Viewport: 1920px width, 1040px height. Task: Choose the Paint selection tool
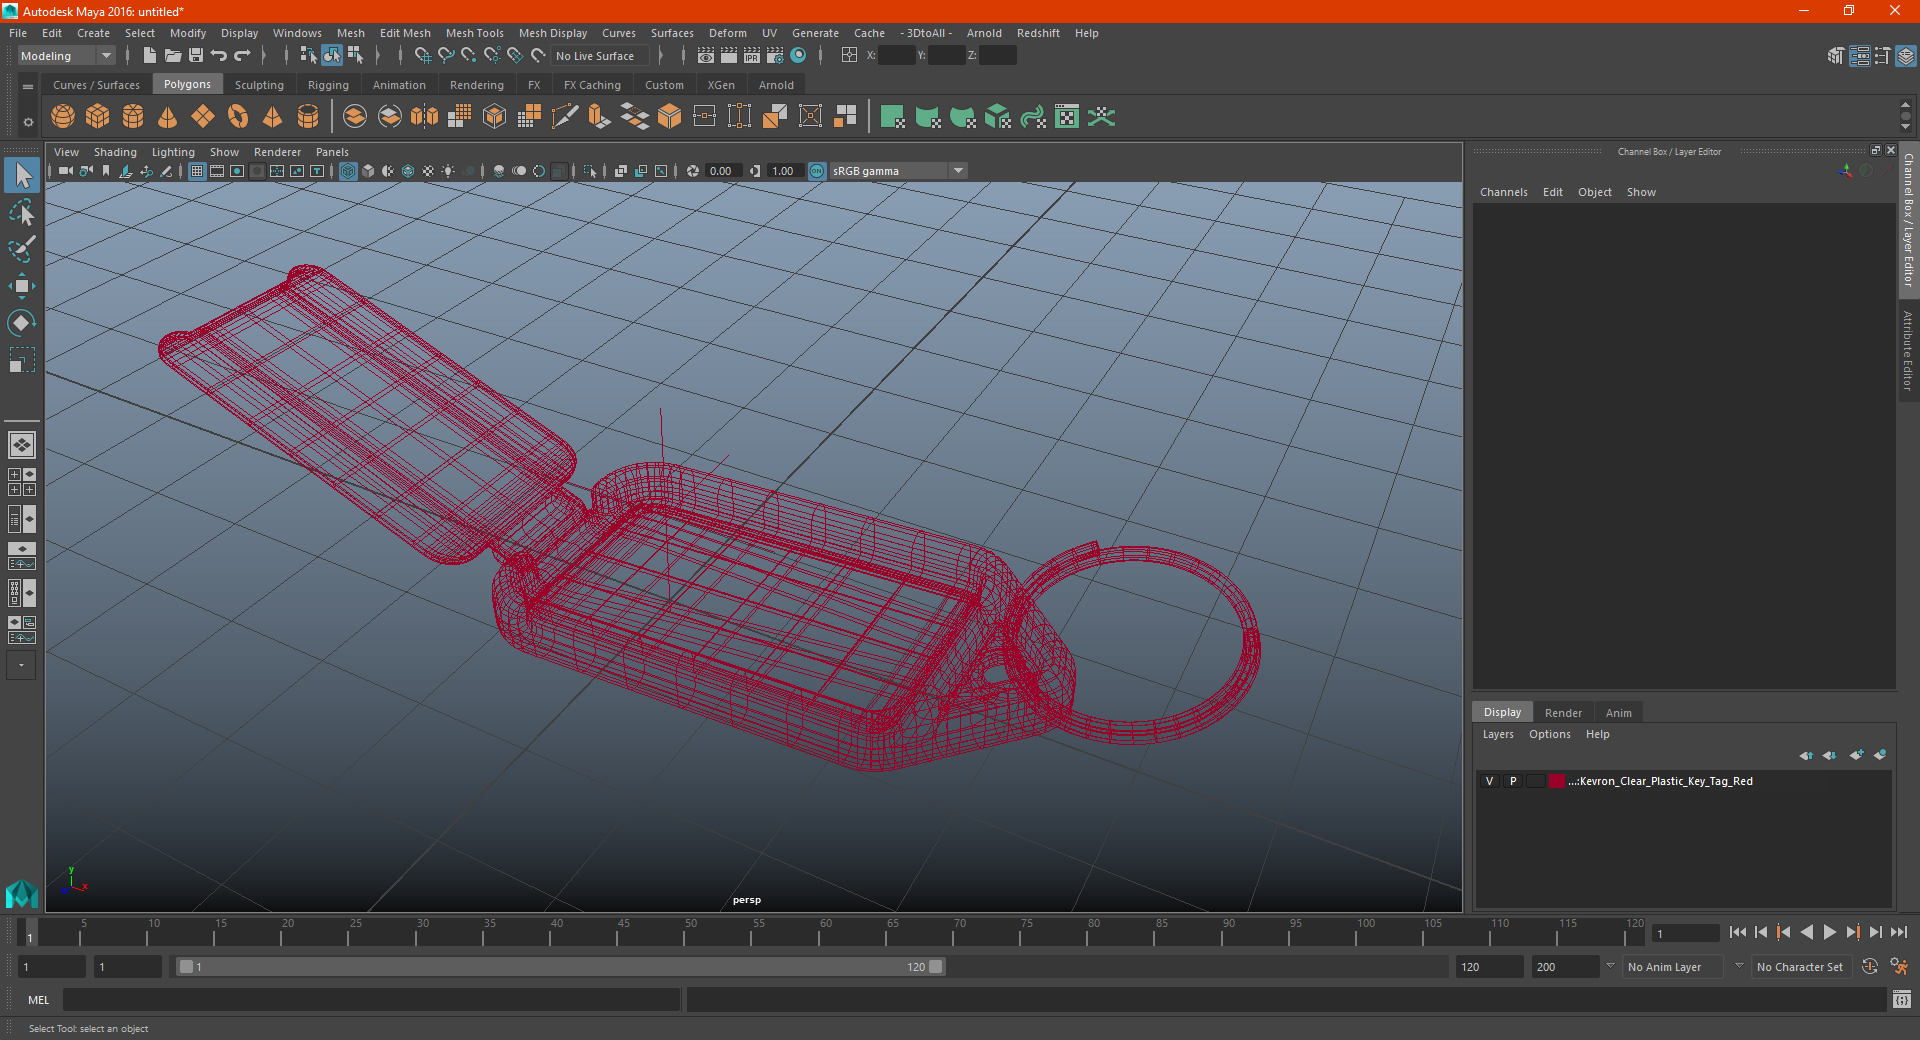coord(22,248)
